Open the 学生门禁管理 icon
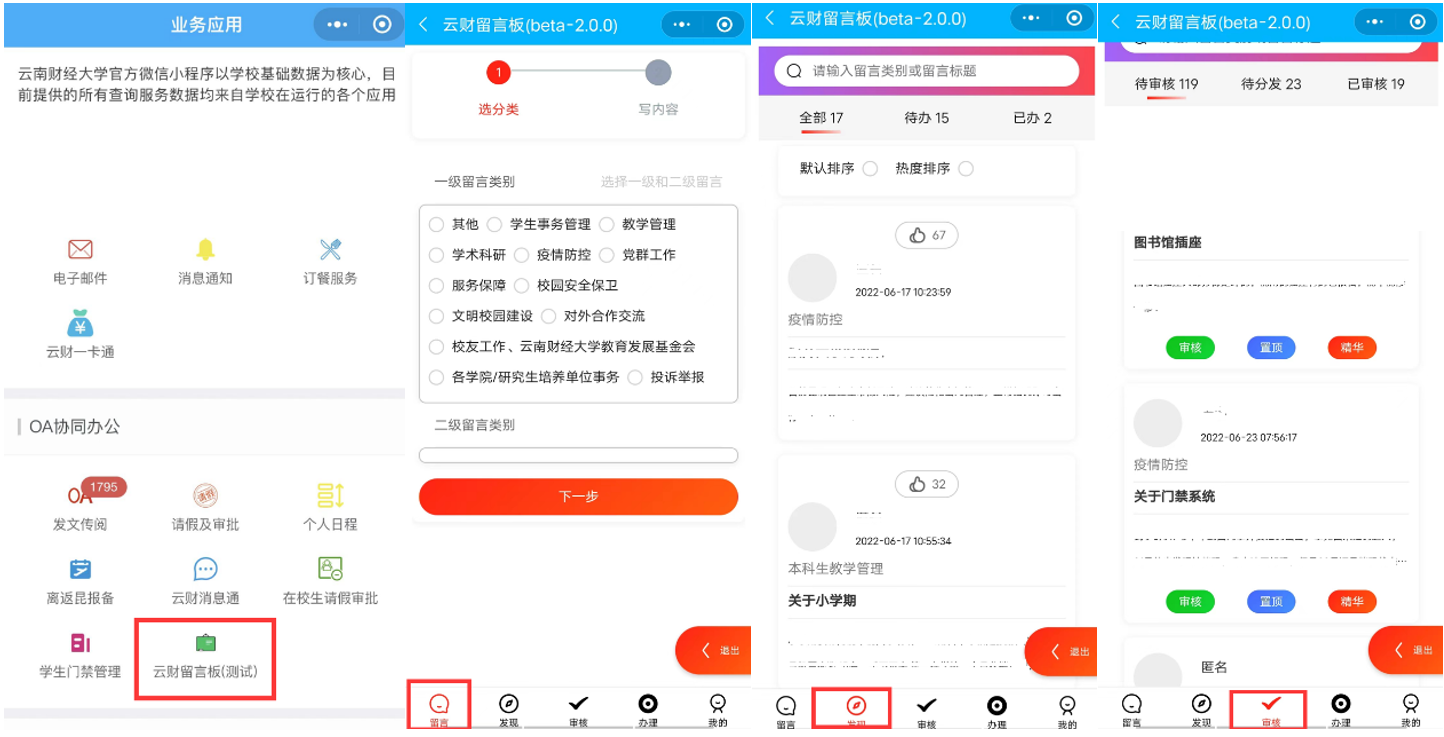 [80, 644]
